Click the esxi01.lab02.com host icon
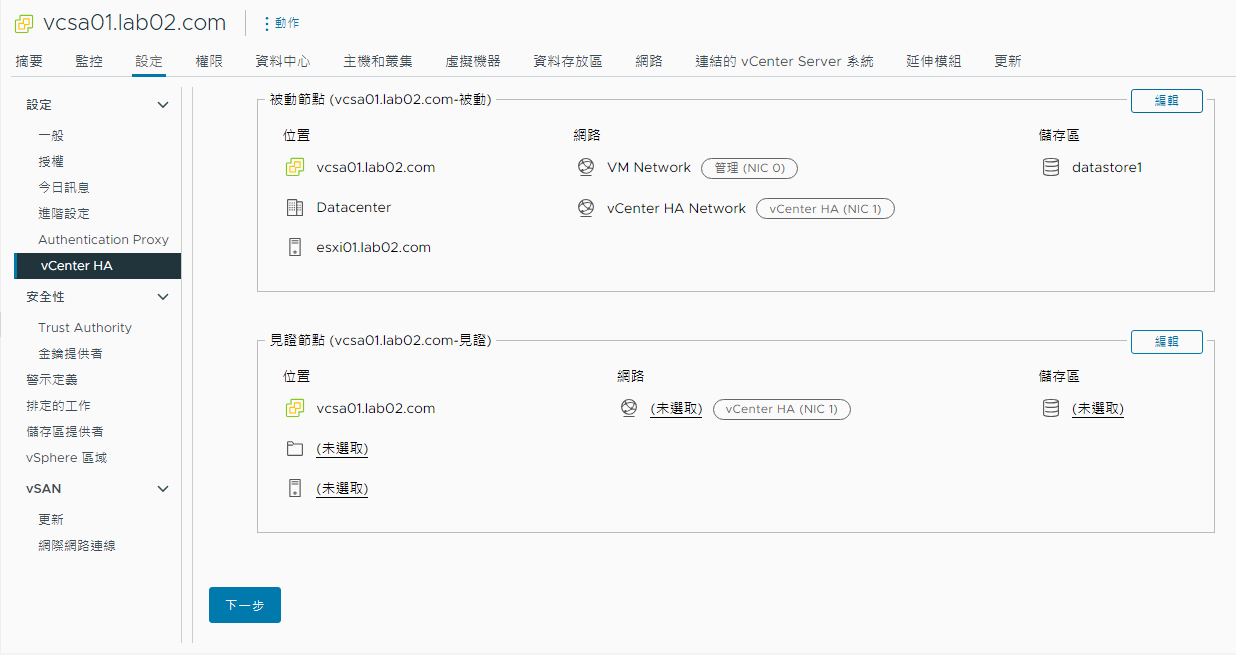The image size is (1236, 655). 294,247
